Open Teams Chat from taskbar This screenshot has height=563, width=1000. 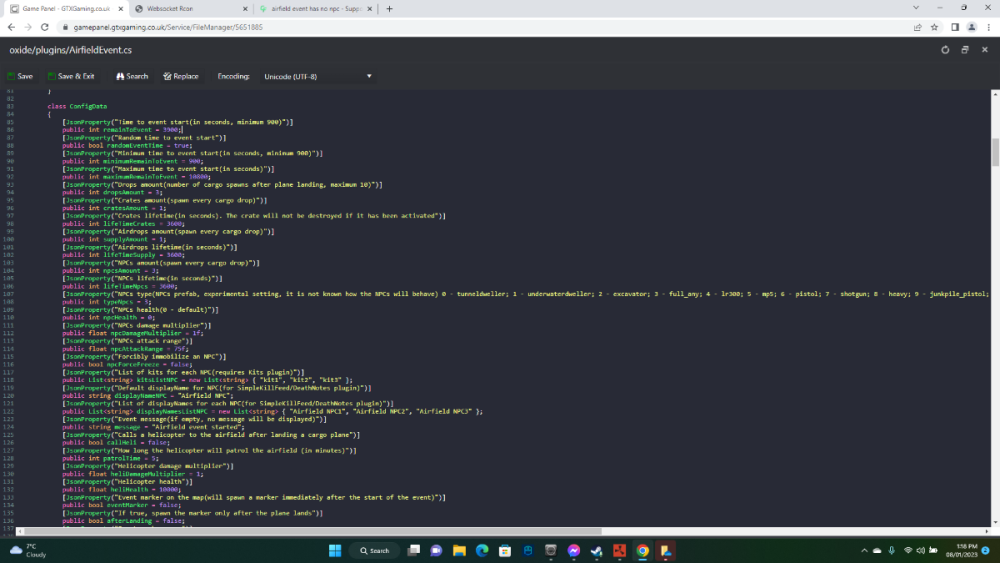tap(436, 550)
